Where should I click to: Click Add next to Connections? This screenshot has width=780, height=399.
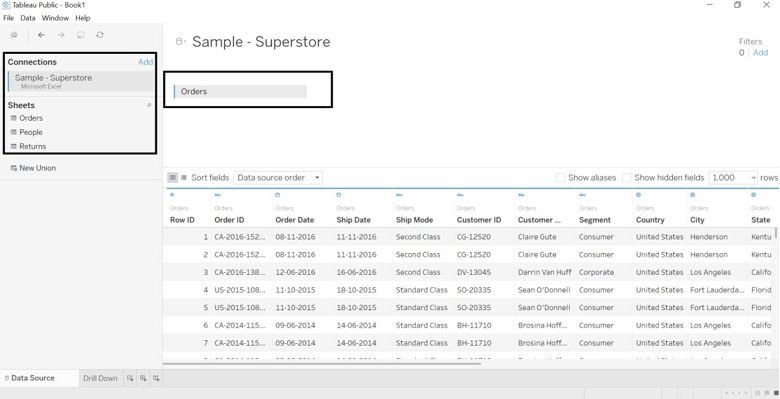(x=145, y=62)
